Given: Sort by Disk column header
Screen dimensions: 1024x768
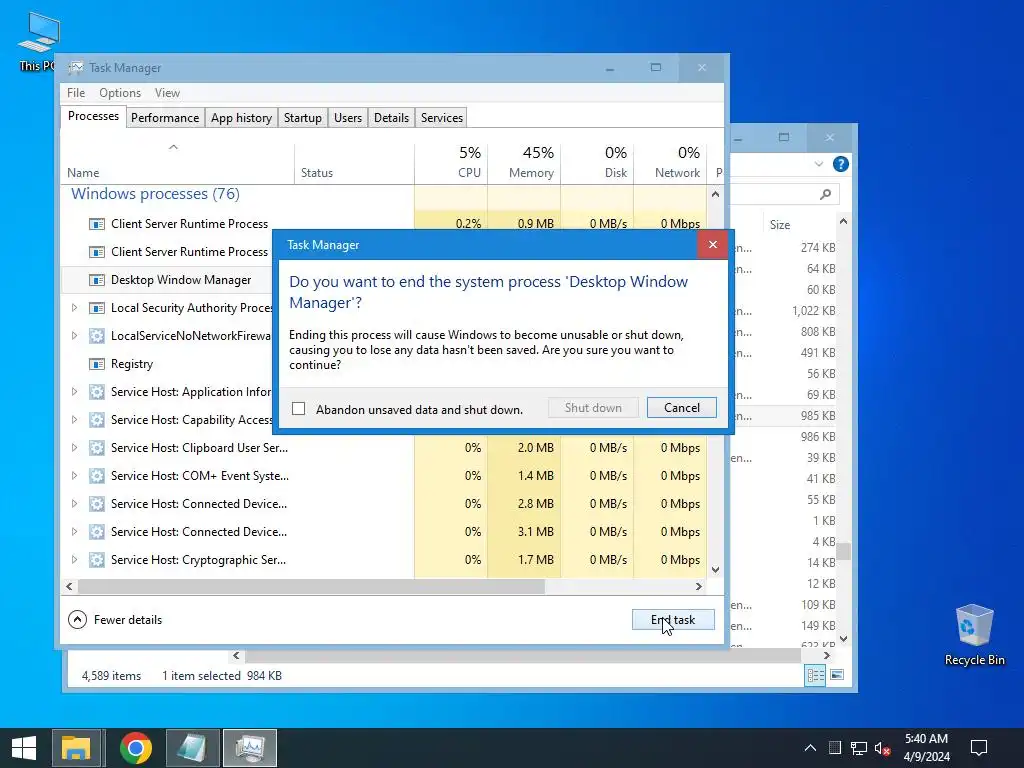Looking at the screenshot, I should coord(597,163).
